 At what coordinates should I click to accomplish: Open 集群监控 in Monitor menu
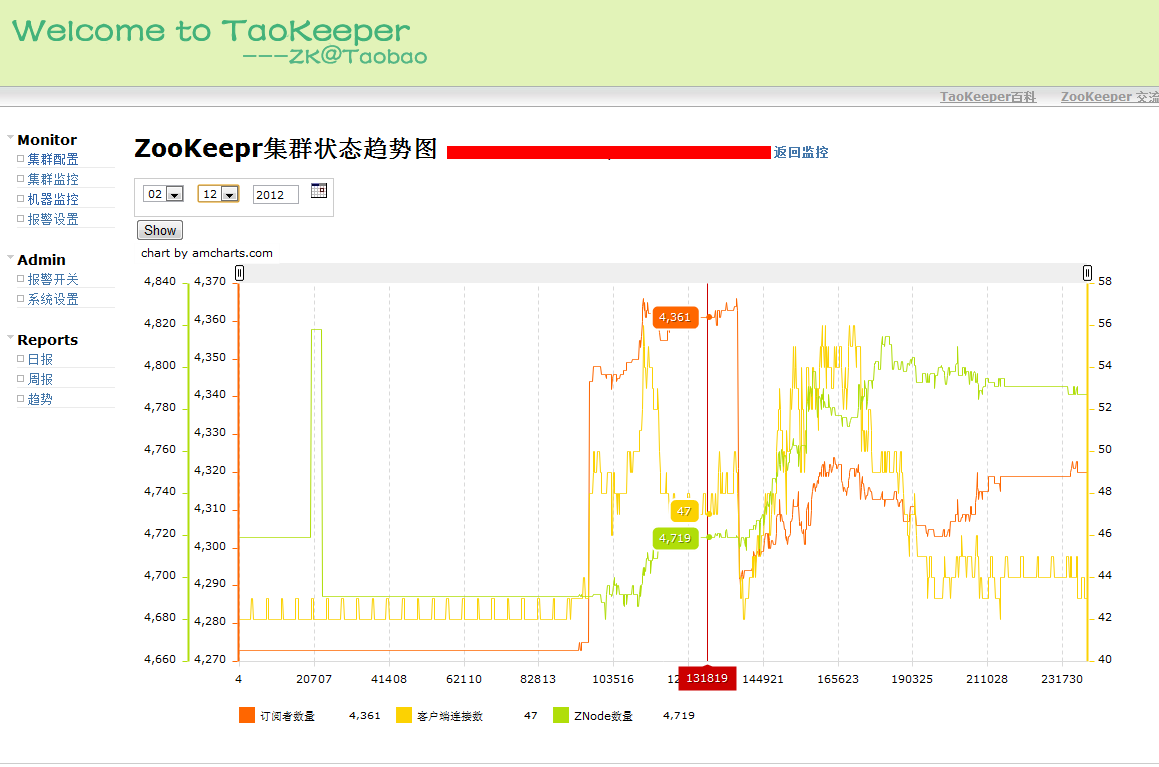[52, 180]
